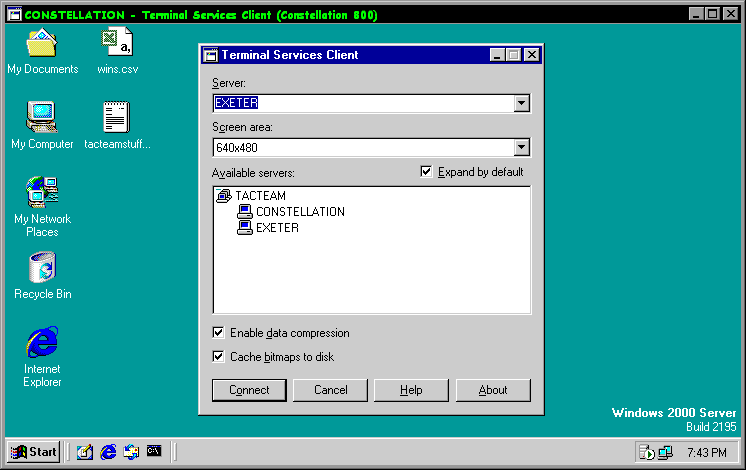Screen dimensions: 746x470
Task: Select the Internet Explorer desktop icon
Action: coord(42,342)
